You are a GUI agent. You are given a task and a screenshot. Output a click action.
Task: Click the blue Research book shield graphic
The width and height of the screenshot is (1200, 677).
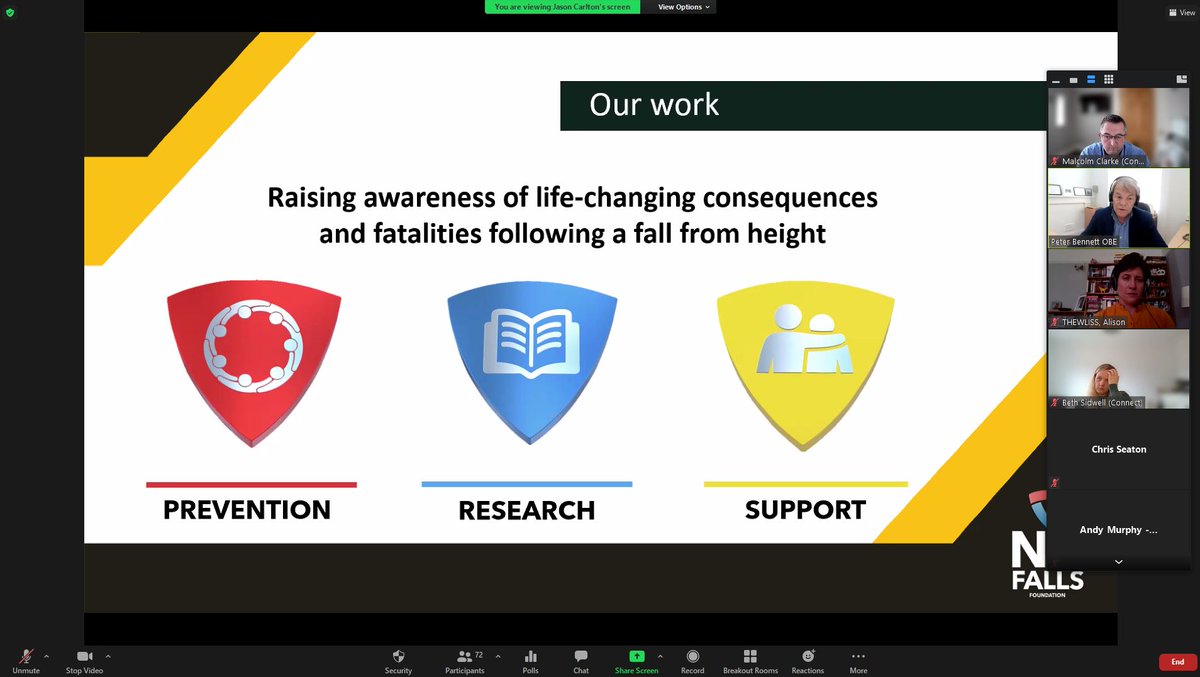532,364
